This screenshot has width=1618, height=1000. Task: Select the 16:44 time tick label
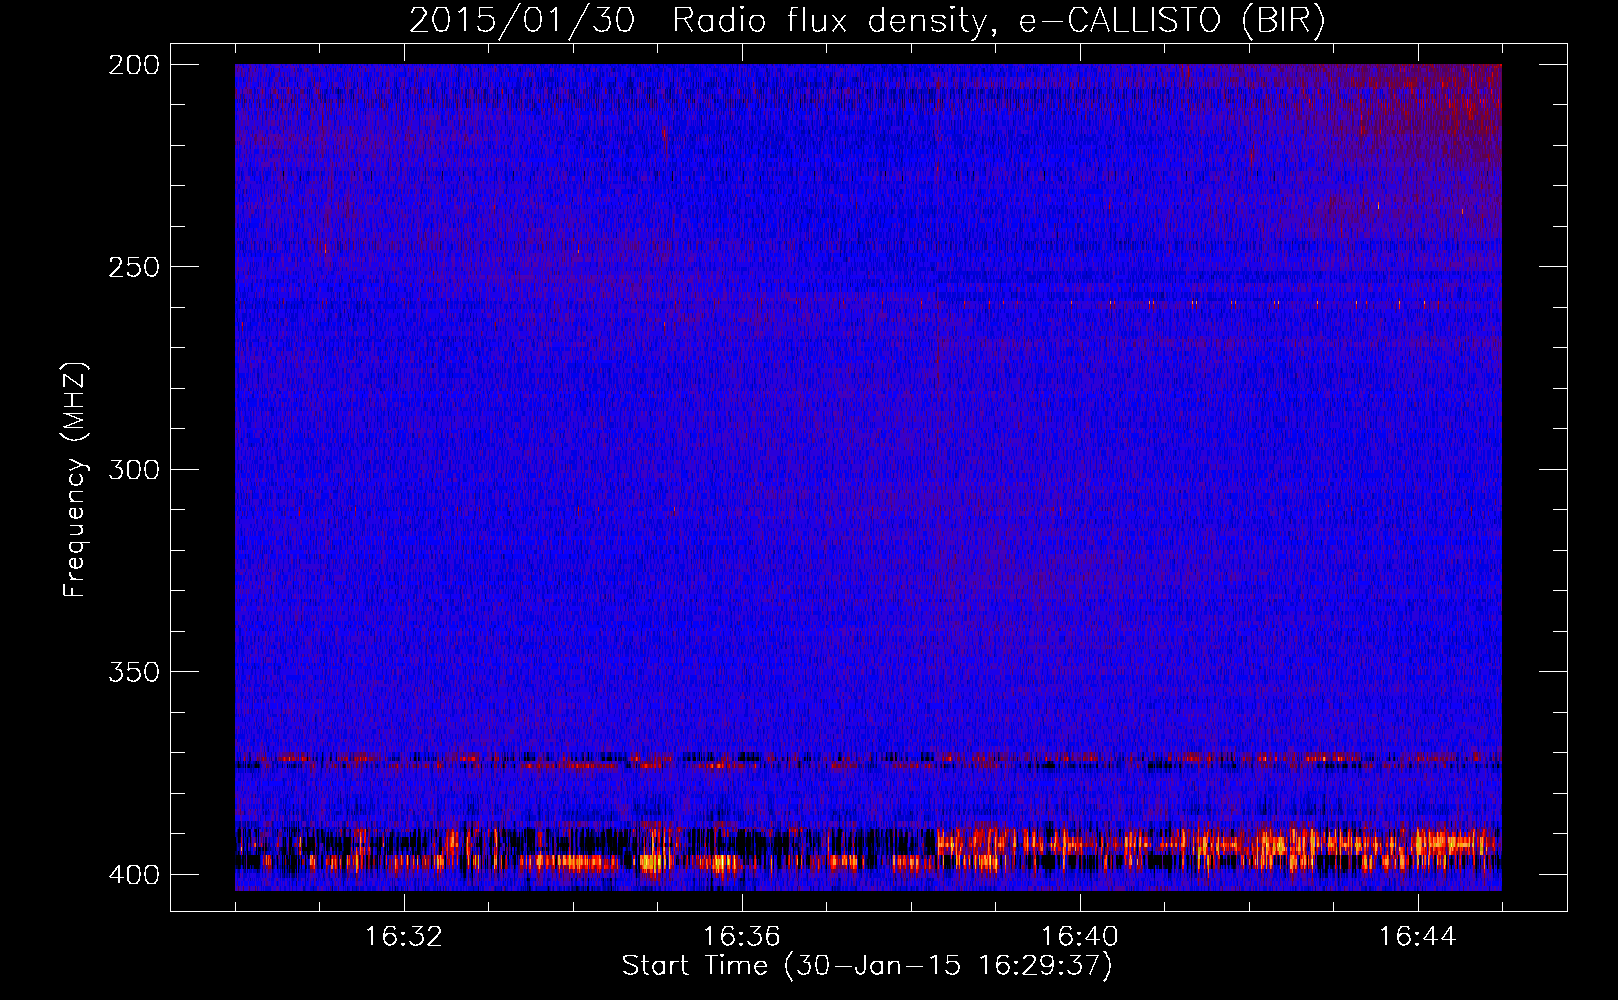tap(1418, 937)
